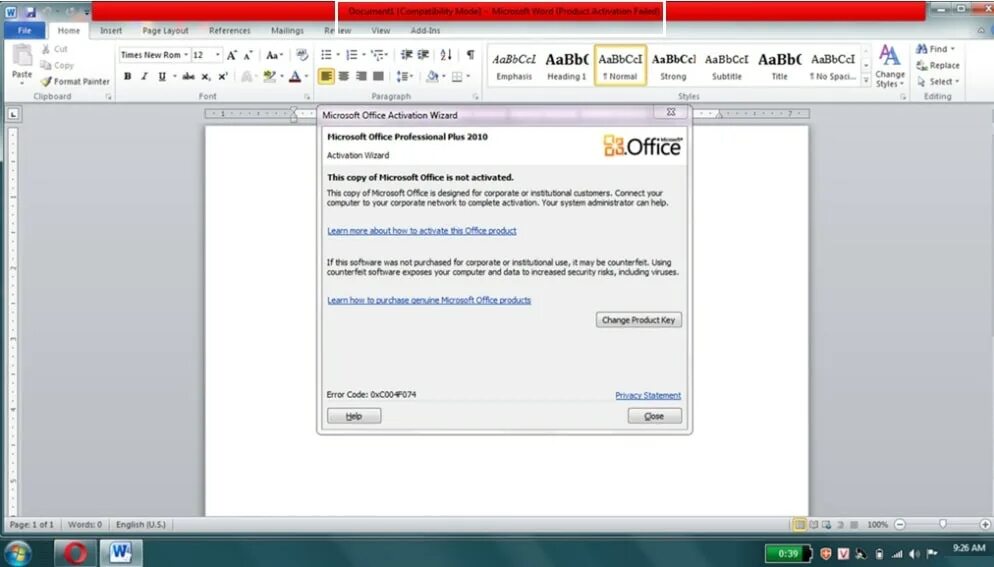Click the Zoom Out minus button
The height and width of the screenshot is (567, 994).
[900, 524]
